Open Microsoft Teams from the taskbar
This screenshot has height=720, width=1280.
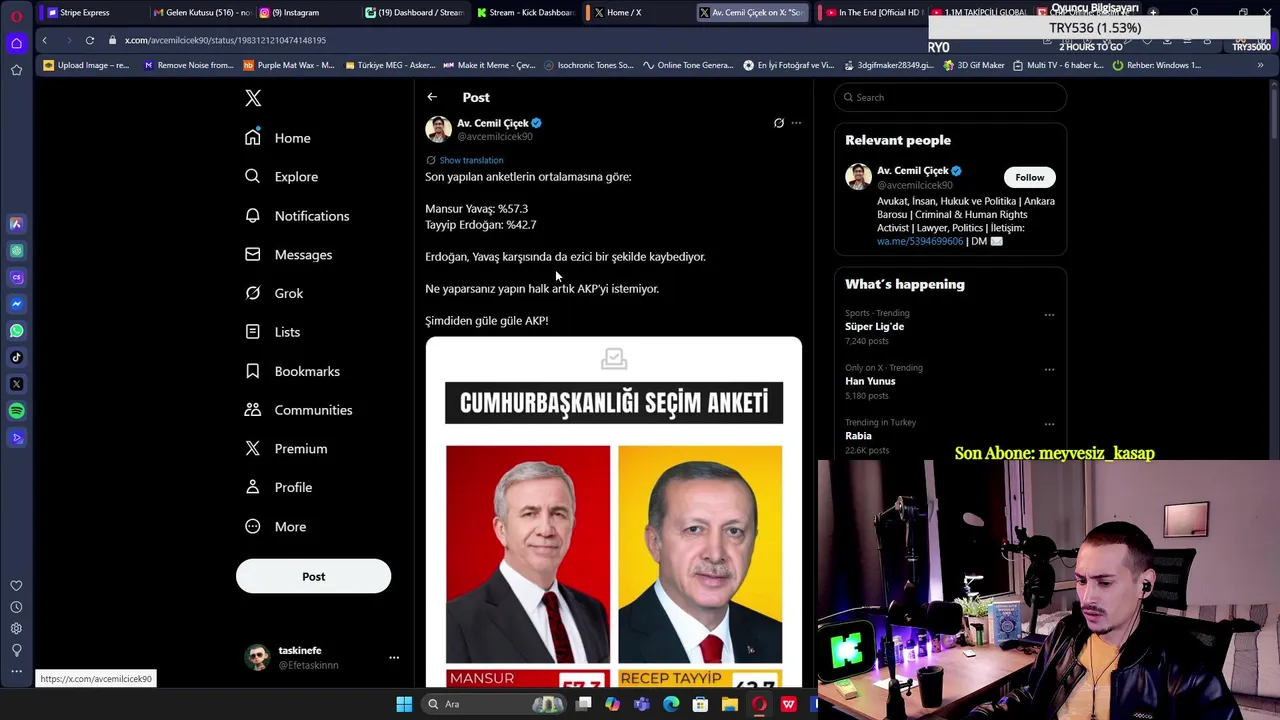pos(641,704)
